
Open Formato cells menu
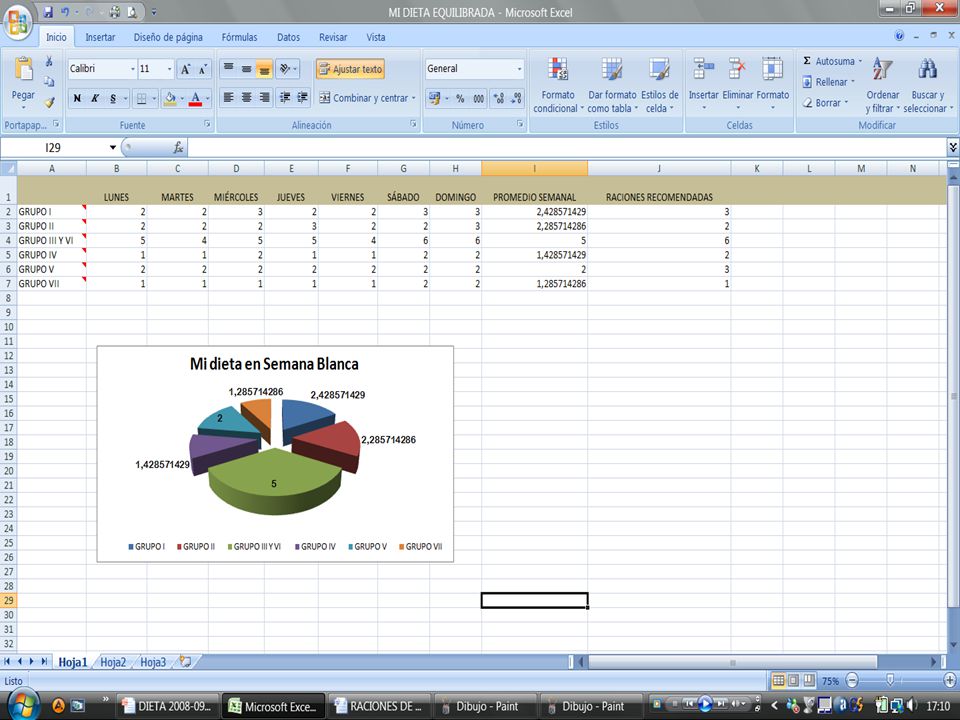(x=773, y=84)
